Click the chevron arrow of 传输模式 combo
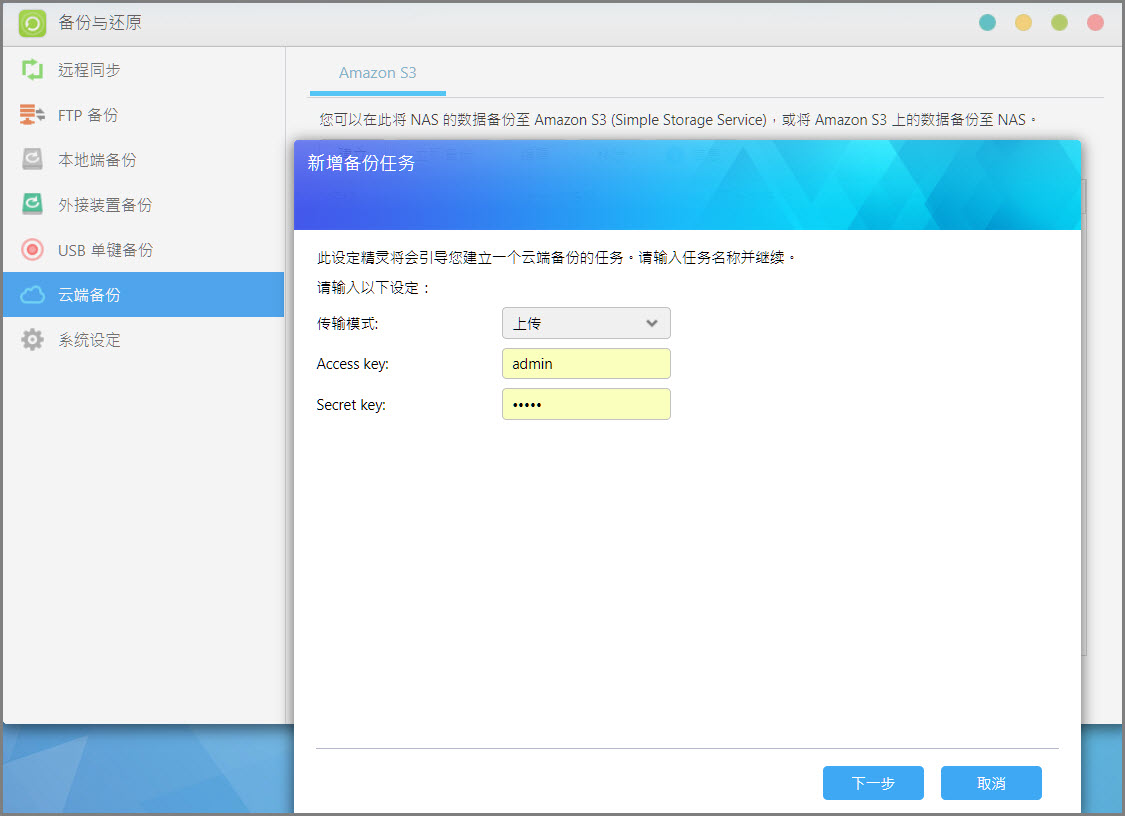This screenshot has width=1125, height=816. [x=651, y=323]
